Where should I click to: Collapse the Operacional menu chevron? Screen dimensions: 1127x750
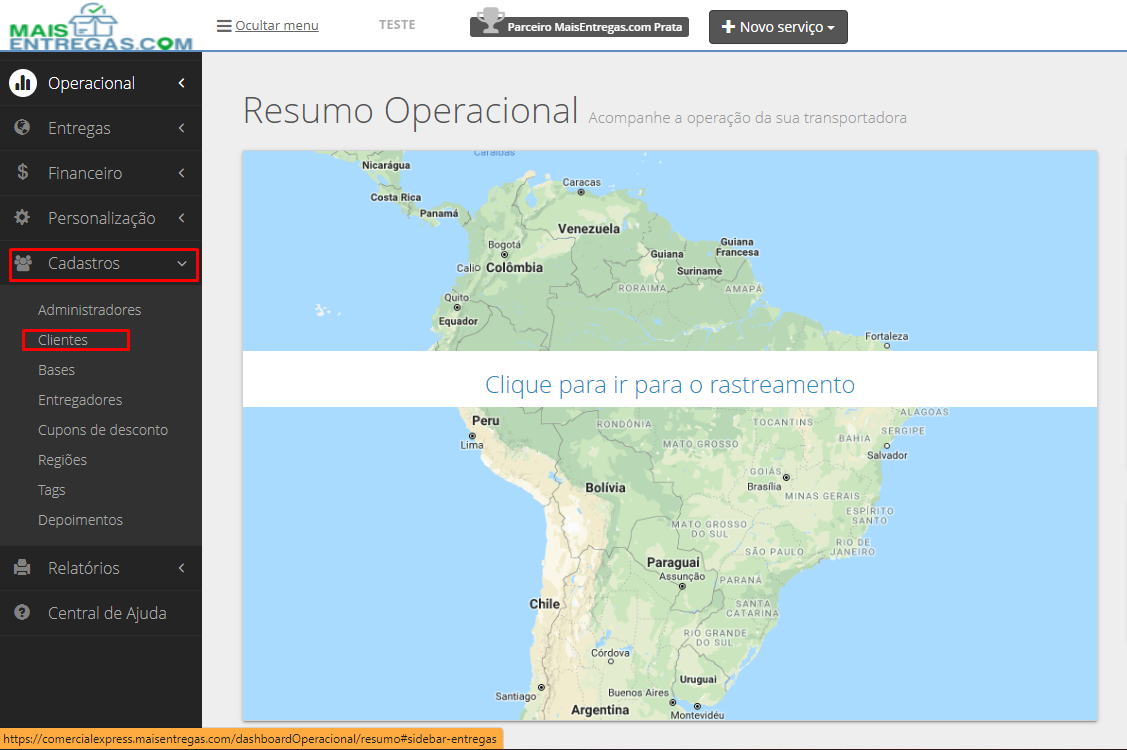(x=182, y=83)
